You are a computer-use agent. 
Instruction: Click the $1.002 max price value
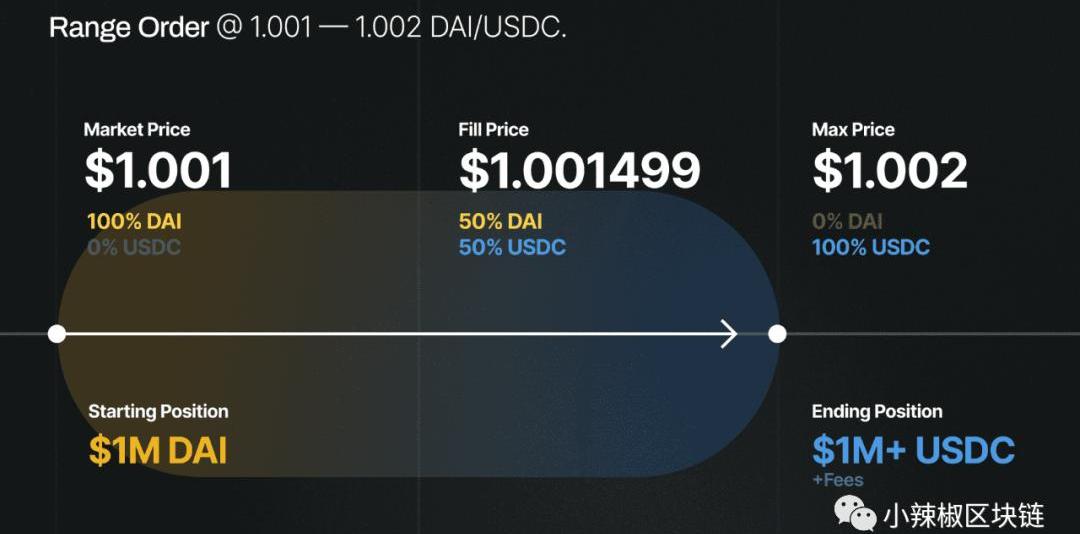point(889,171)
